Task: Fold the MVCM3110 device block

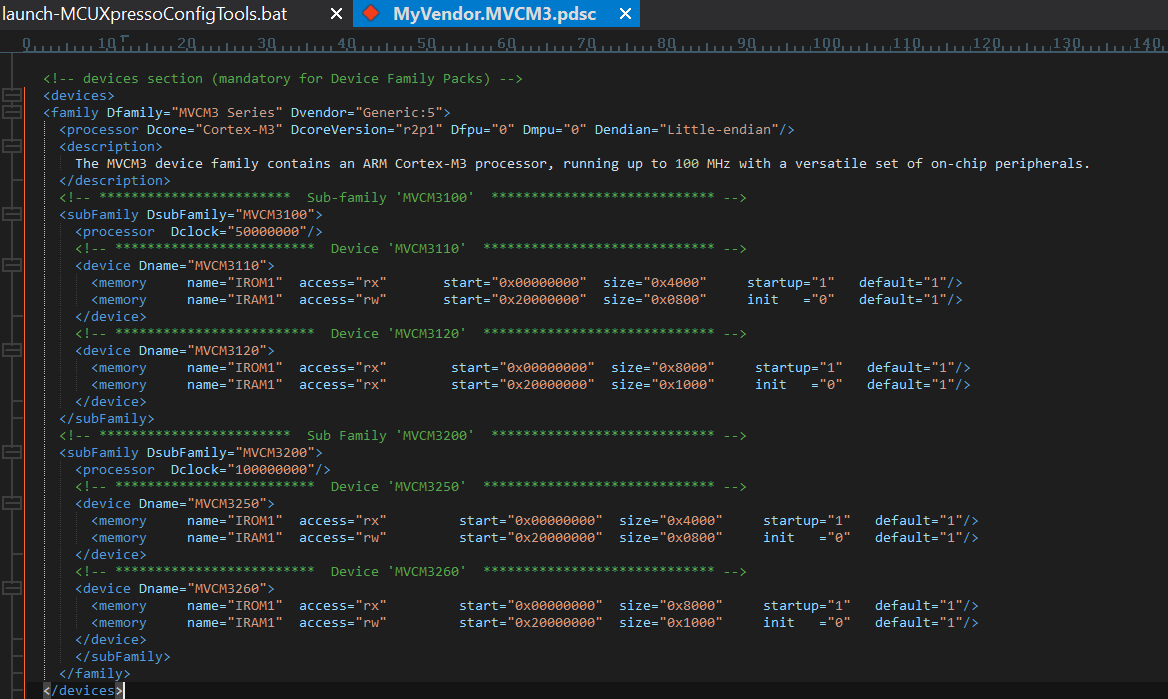Action: tap(12, 265)
